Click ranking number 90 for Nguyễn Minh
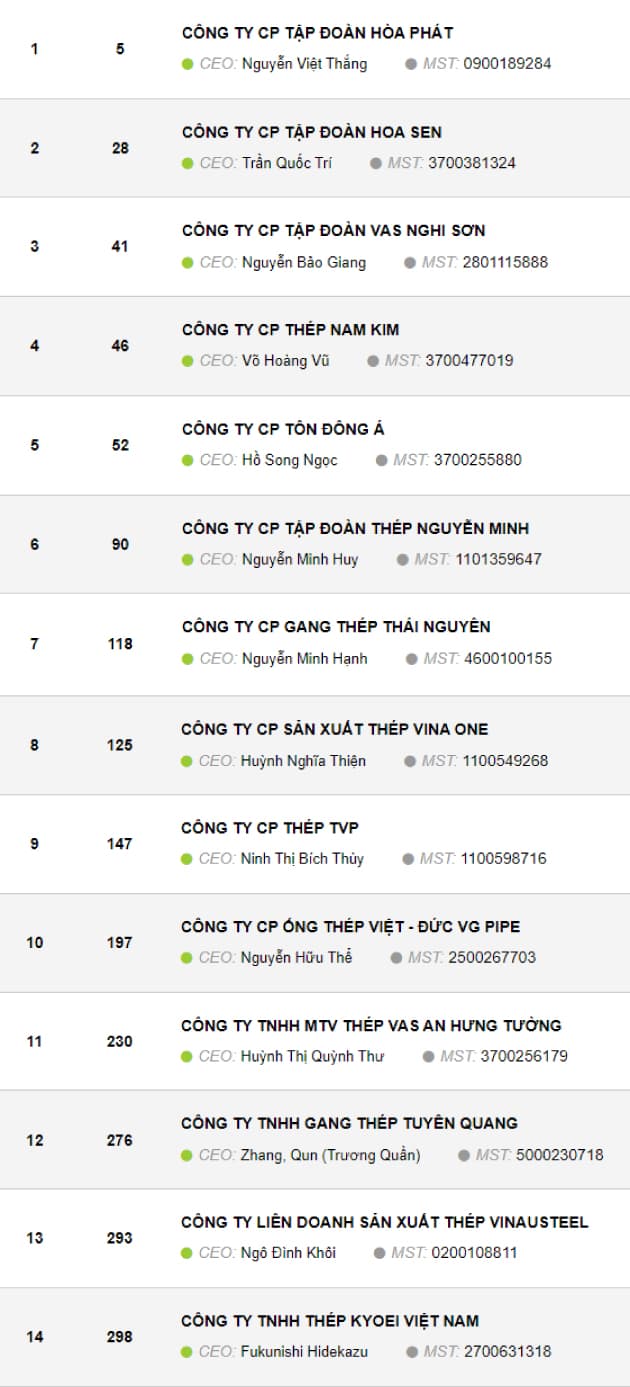630x1387 pixels. [120, 544]
